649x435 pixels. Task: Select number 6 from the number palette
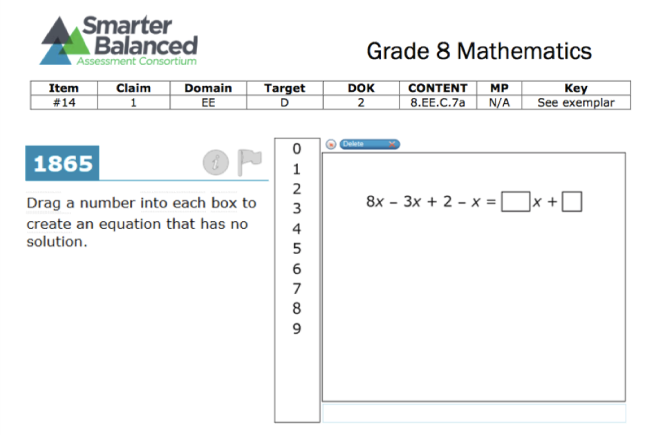point(297,269)
